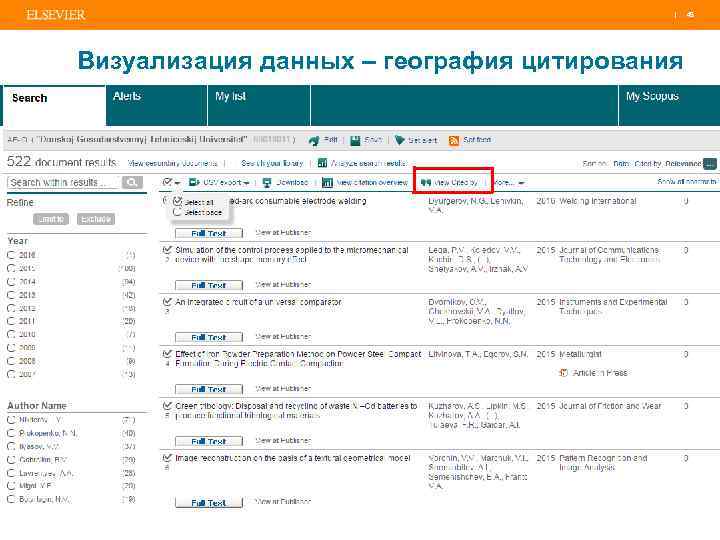Uncheck the 'Simulation of the control process' result
Image resolution: width=720 pixels, height=540 pixels.
tap(167, 250)
